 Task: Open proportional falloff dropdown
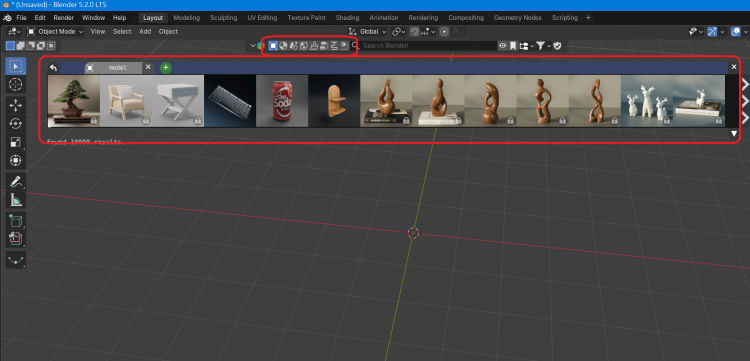click(x=458, y=32)
